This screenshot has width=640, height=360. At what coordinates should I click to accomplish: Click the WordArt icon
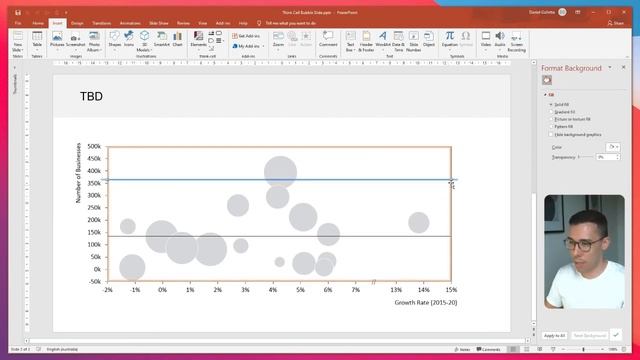pos(383,39)
